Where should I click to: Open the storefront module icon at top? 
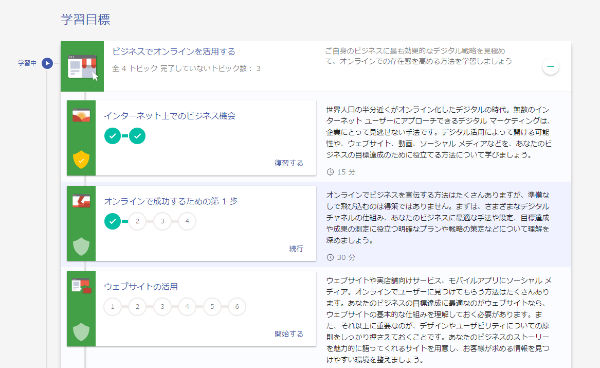click(83, 67)
